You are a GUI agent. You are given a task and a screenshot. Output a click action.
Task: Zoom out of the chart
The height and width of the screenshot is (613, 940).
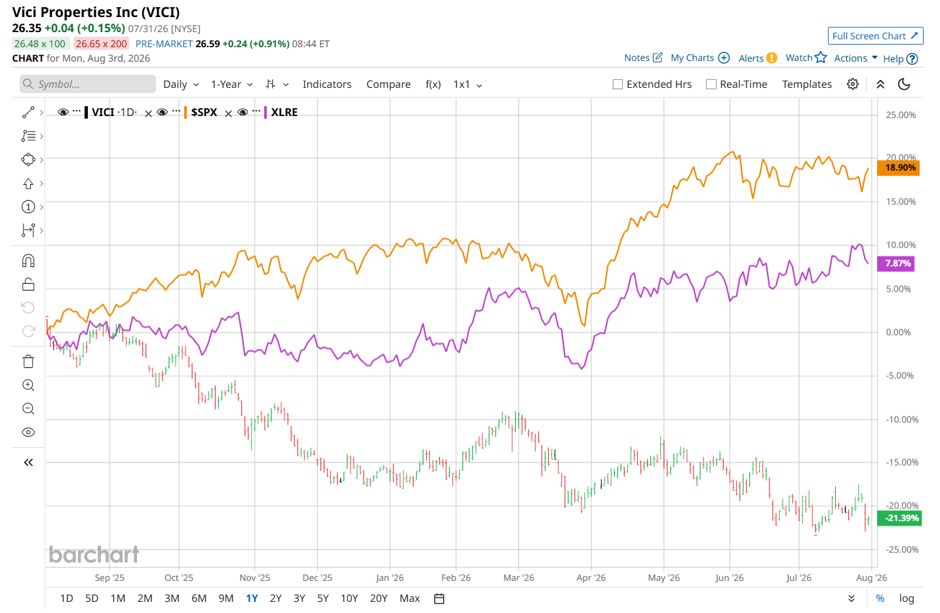[28, 409]
